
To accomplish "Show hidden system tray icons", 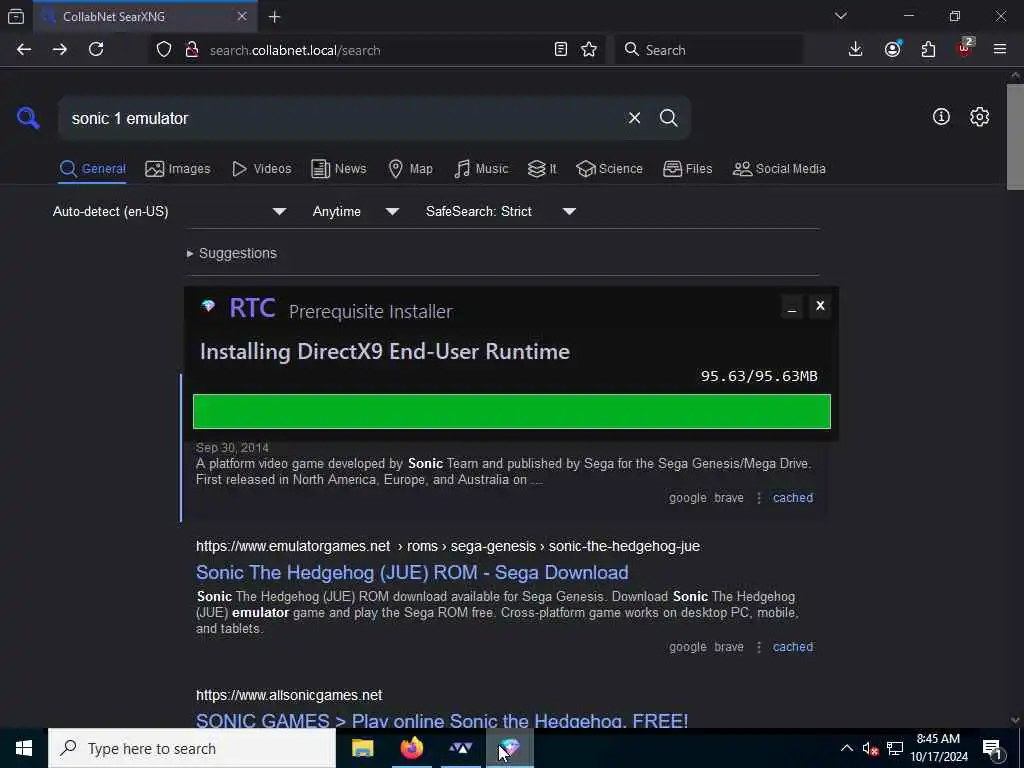I will coord(846,748).
